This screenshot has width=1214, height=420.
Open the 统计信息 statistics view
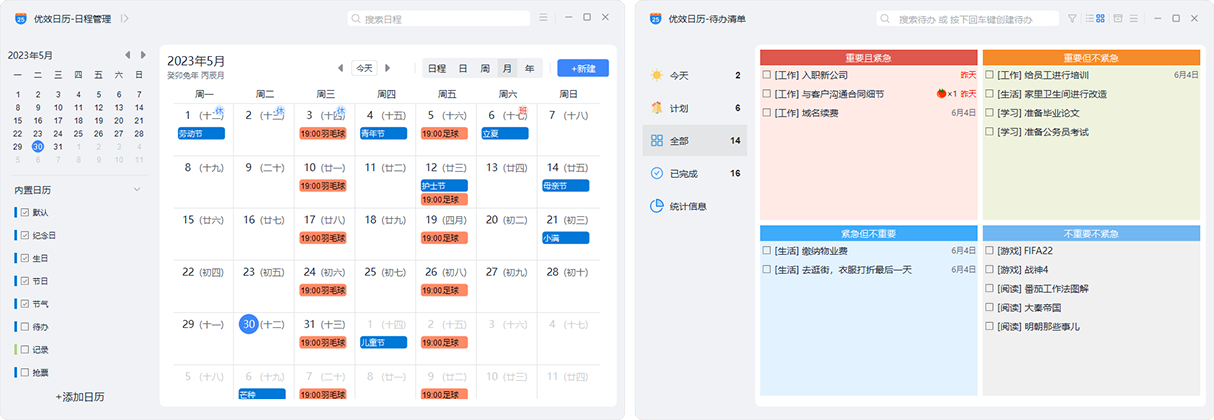(x=687, y=206)
